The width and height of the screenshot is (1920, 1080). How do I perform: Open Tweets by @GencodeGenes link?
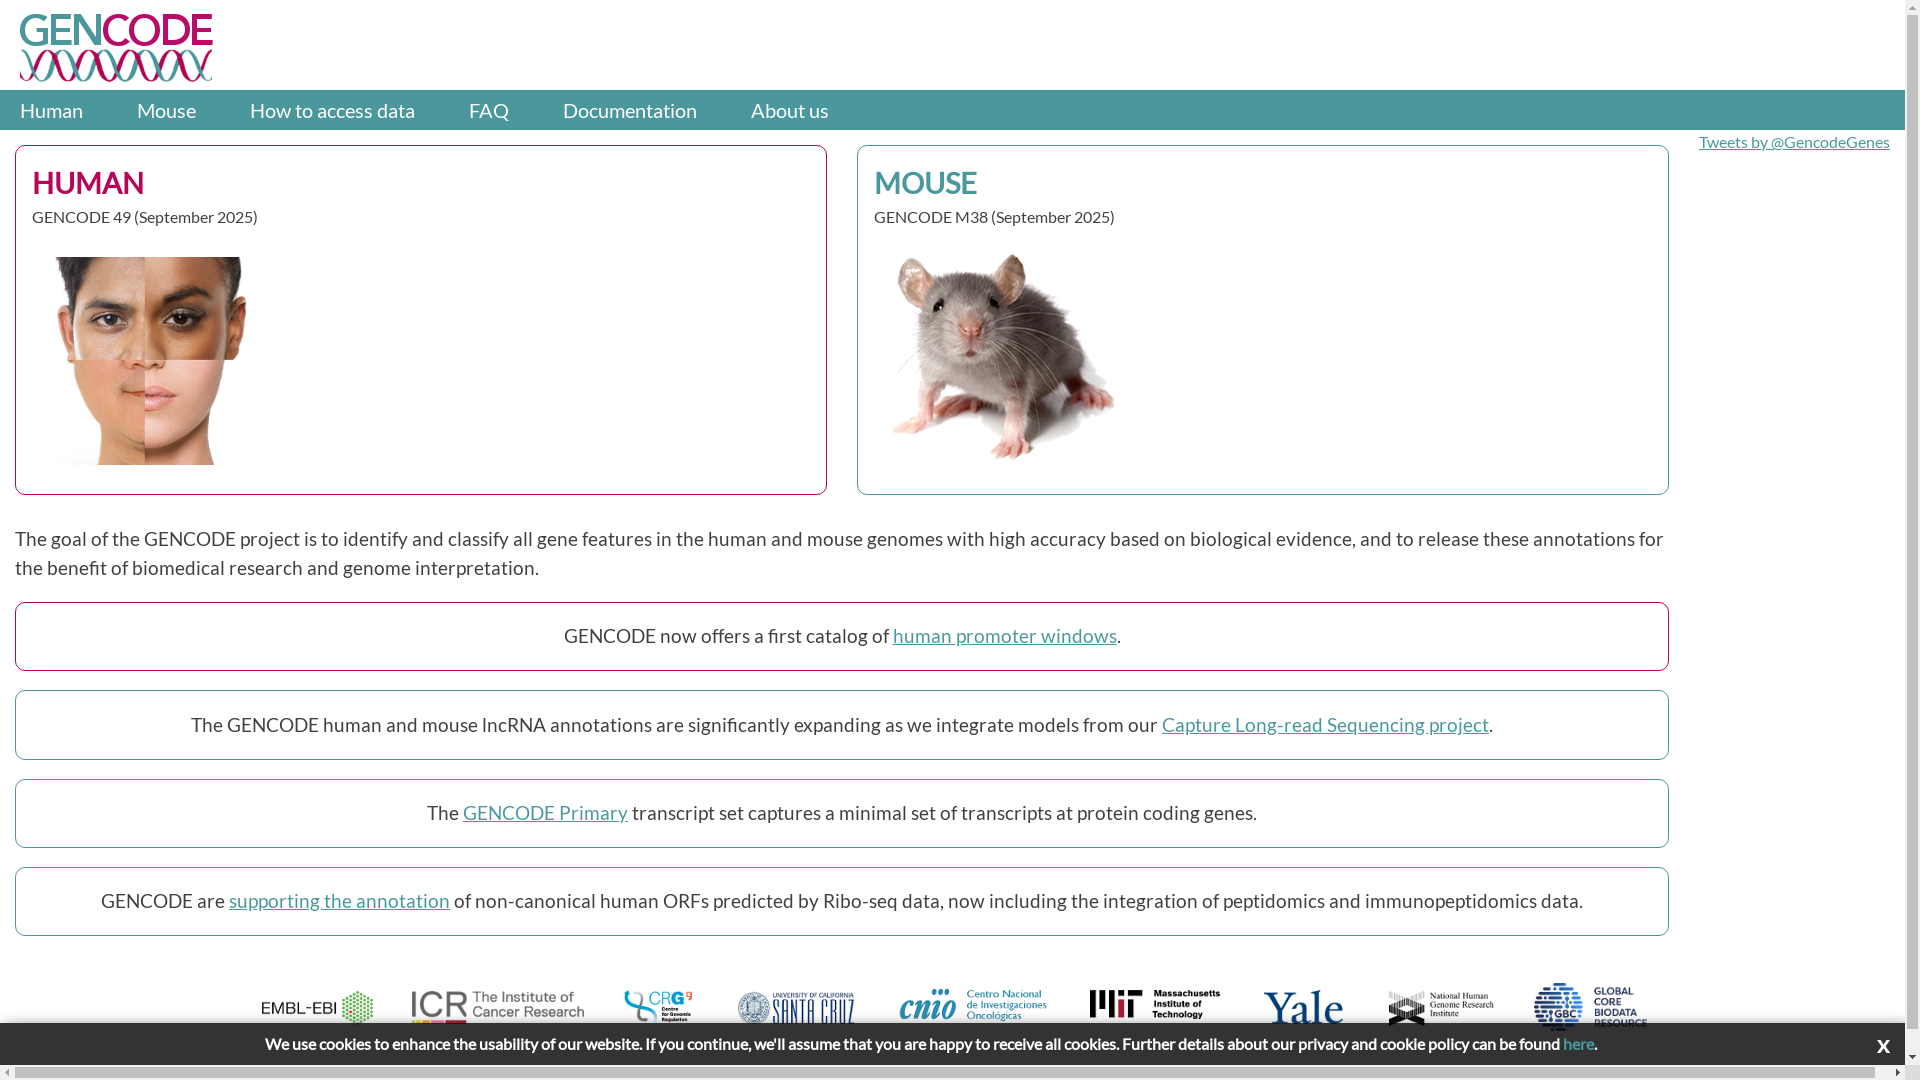point(1794,142)
